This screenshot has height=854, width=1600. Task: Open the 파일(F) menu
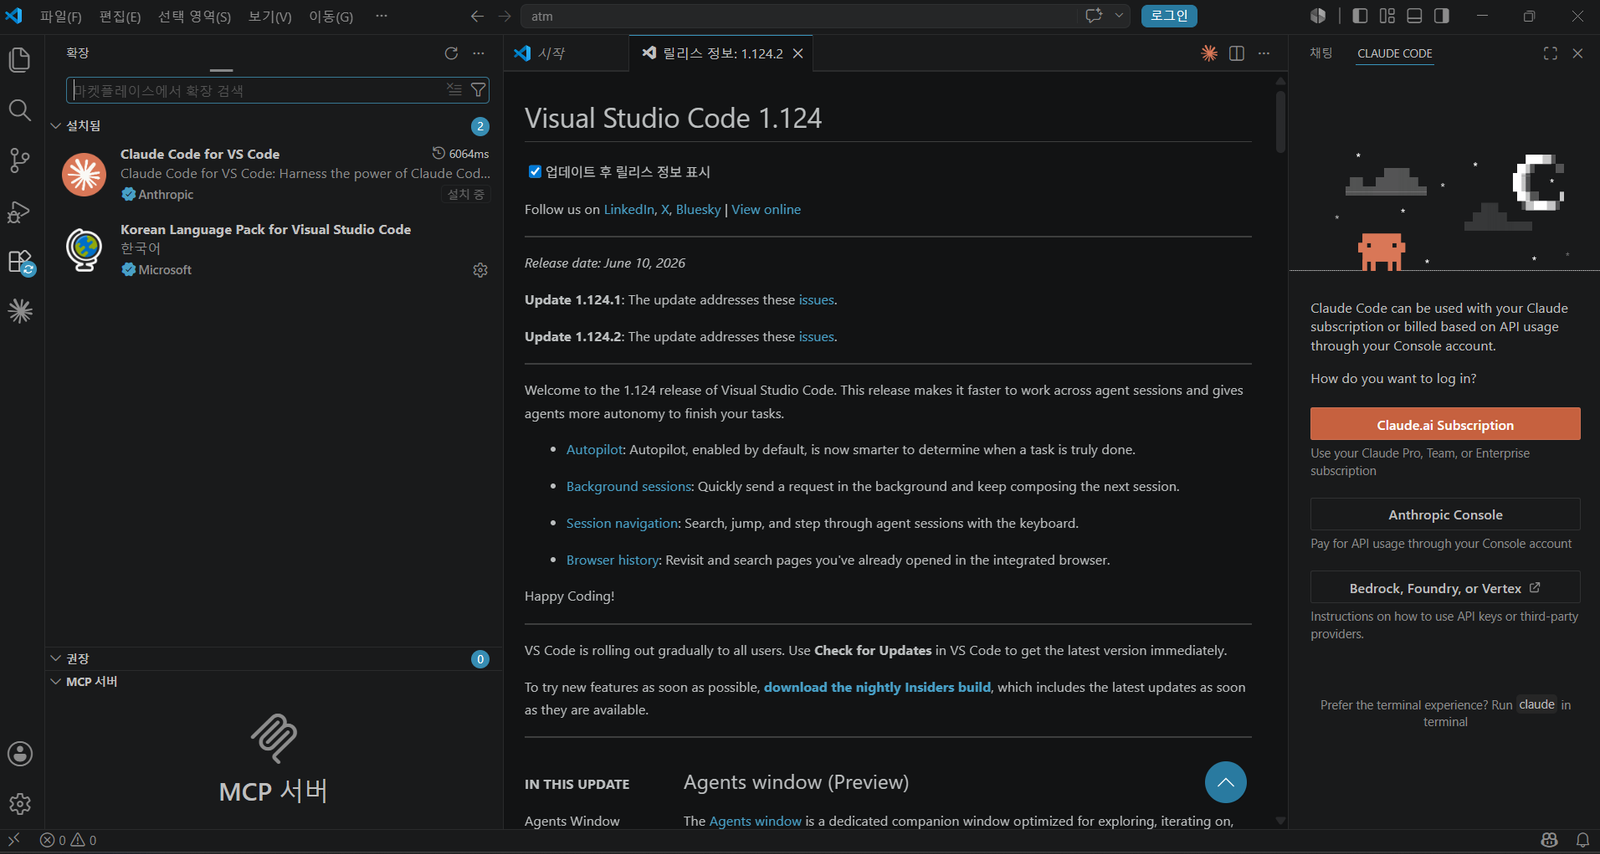tap(61, 16)
